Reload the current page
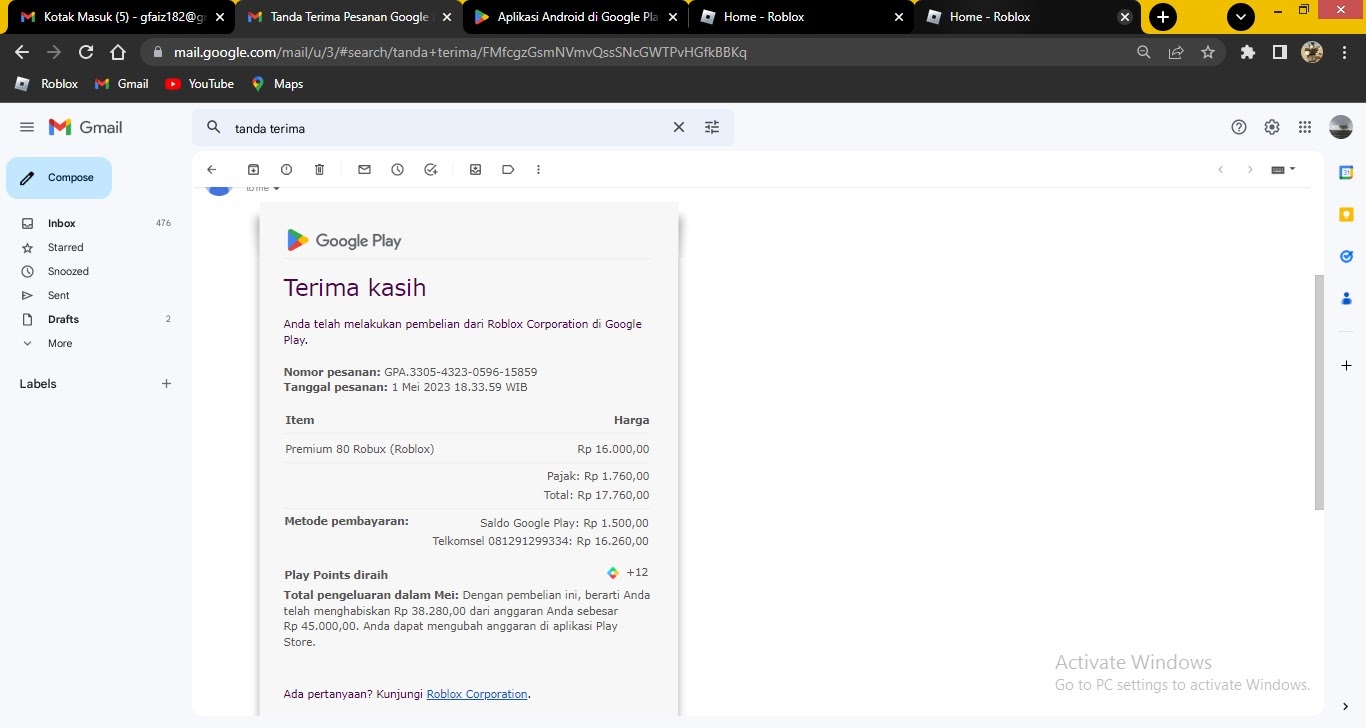1366x728 pixels. coord(86,52)
